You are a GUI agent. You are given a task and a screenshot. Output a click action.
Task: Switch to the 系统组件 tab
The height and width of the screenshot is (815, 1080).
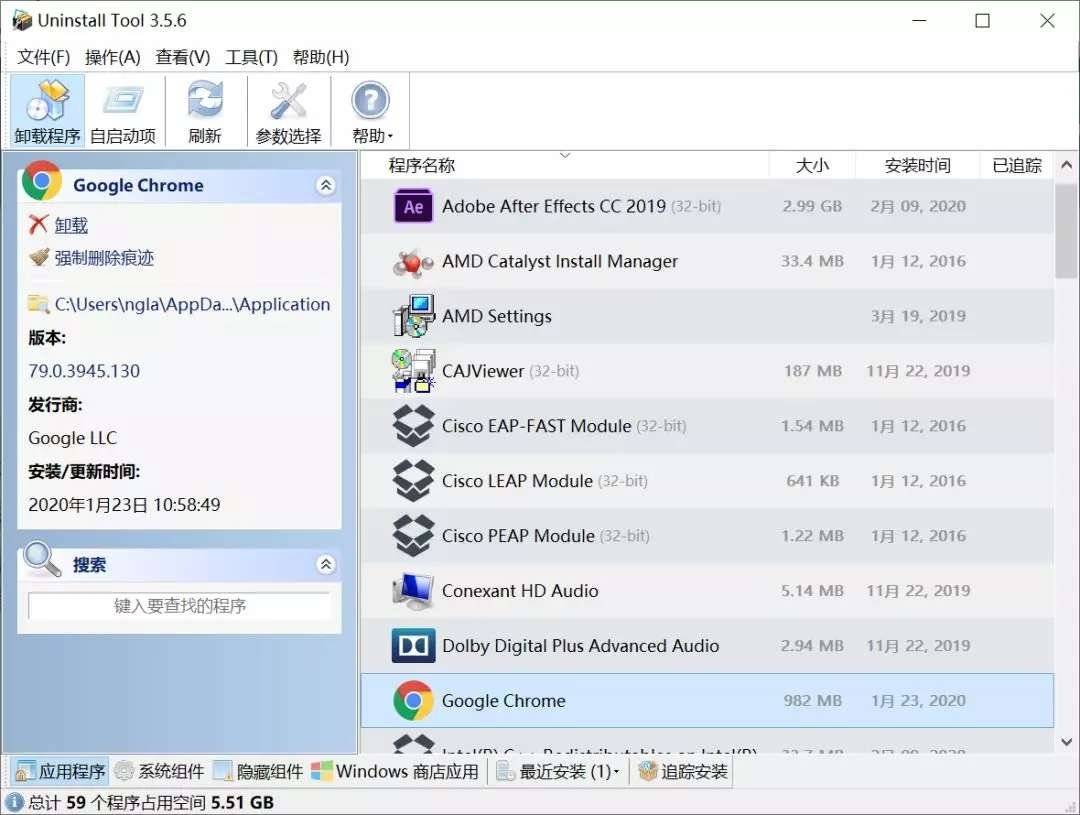(159, 772)
